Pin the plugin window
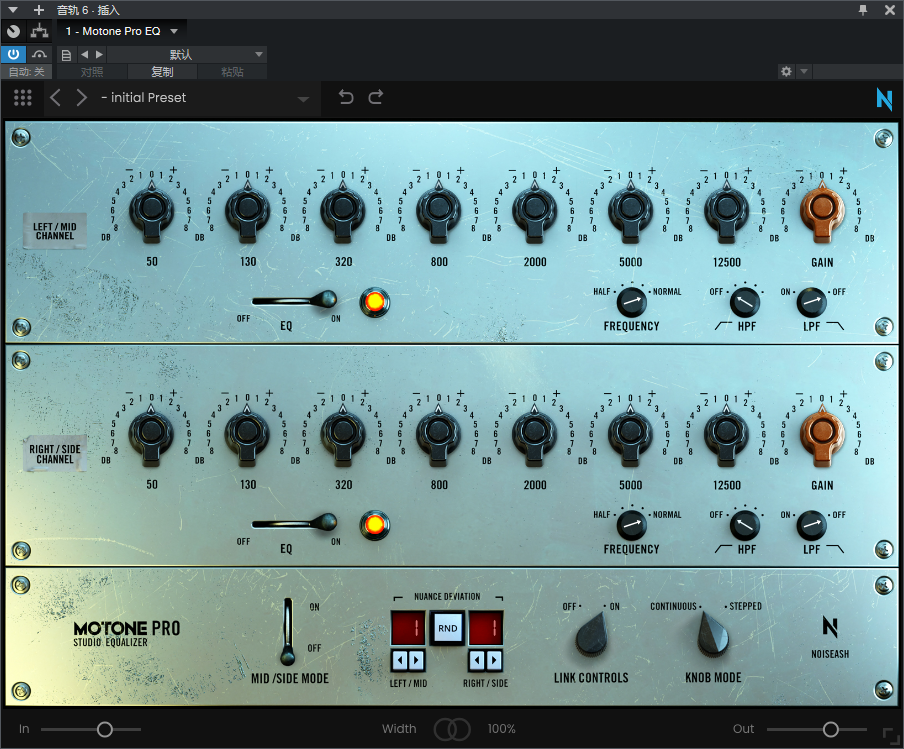The width and height of the screenshot is (904, 749). [x=863, y=10]
